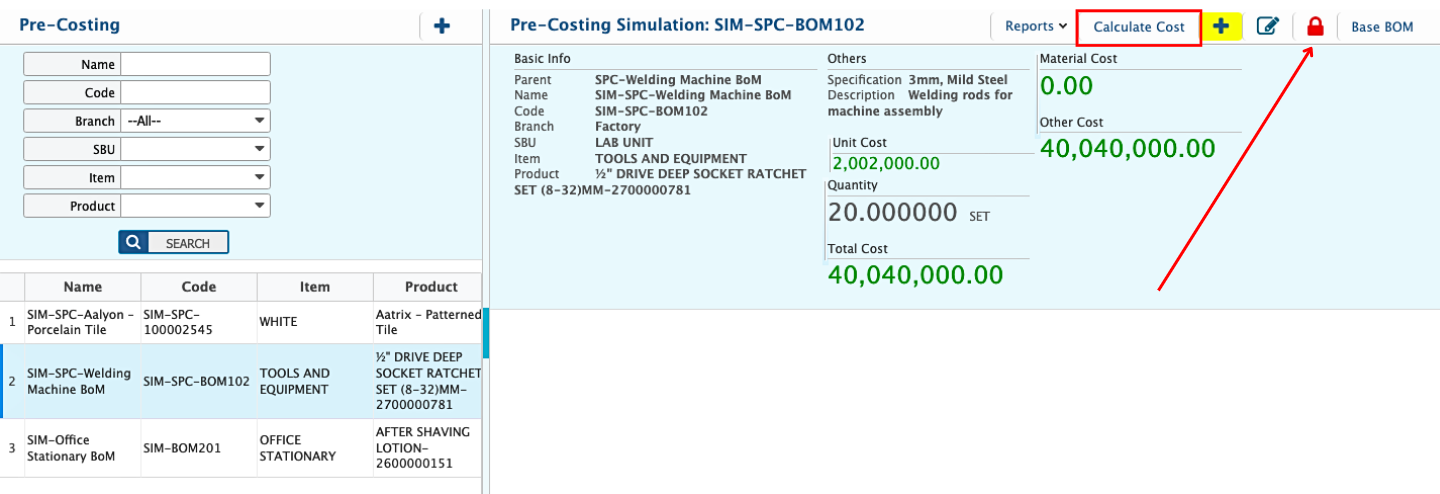
Task: Expand the Item filter dropdown
Action: coord(195,178)
